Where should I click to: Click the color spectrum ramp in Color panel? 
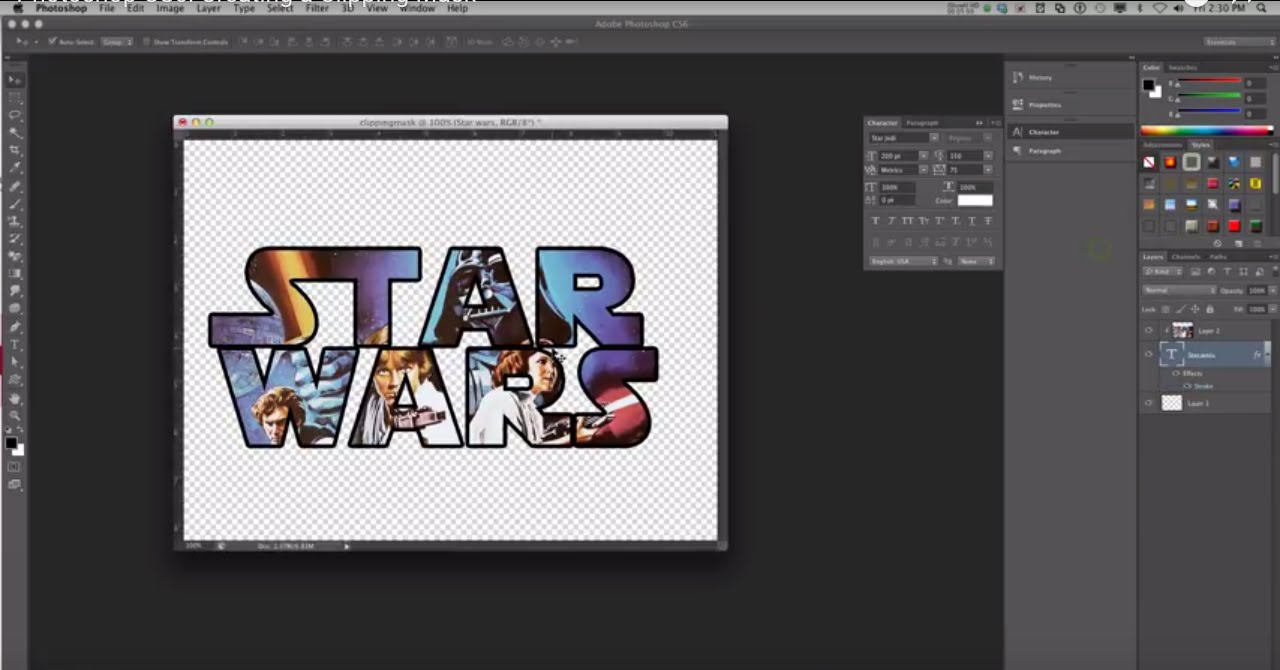point(1207,131)
